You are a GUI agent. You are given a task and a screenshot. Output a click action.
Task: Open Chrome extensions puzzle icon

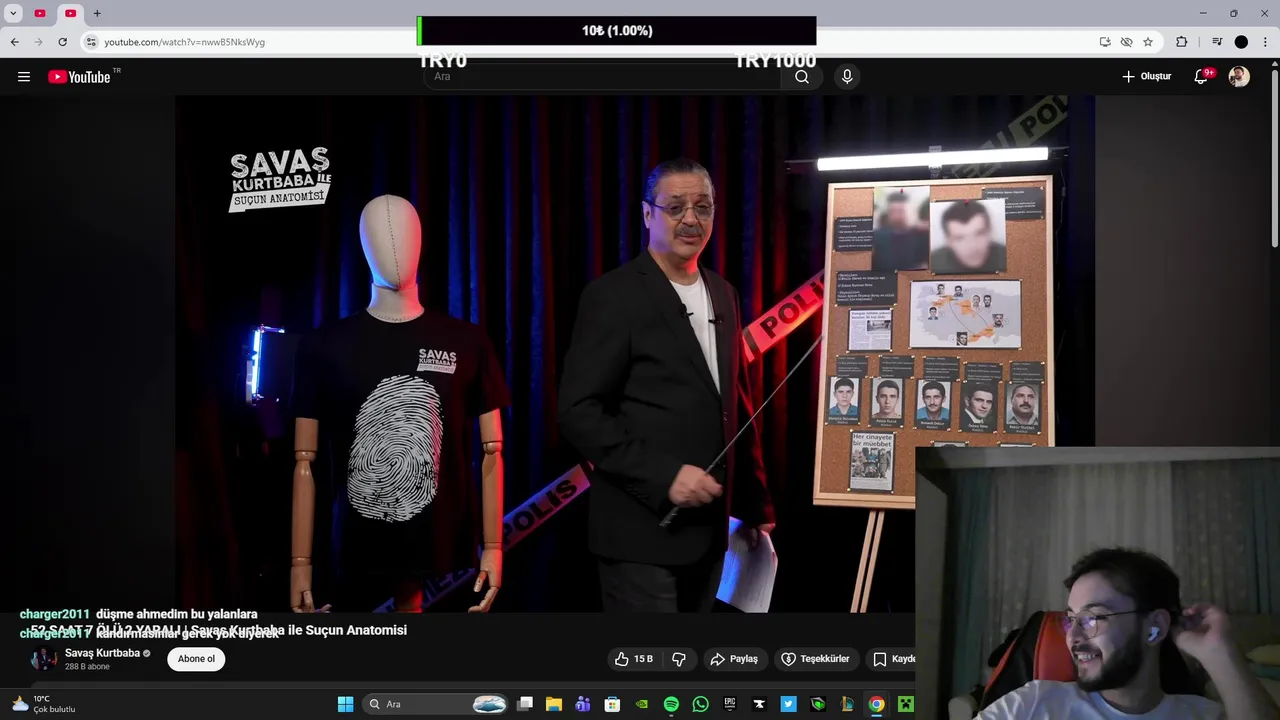click(1182, 42)
